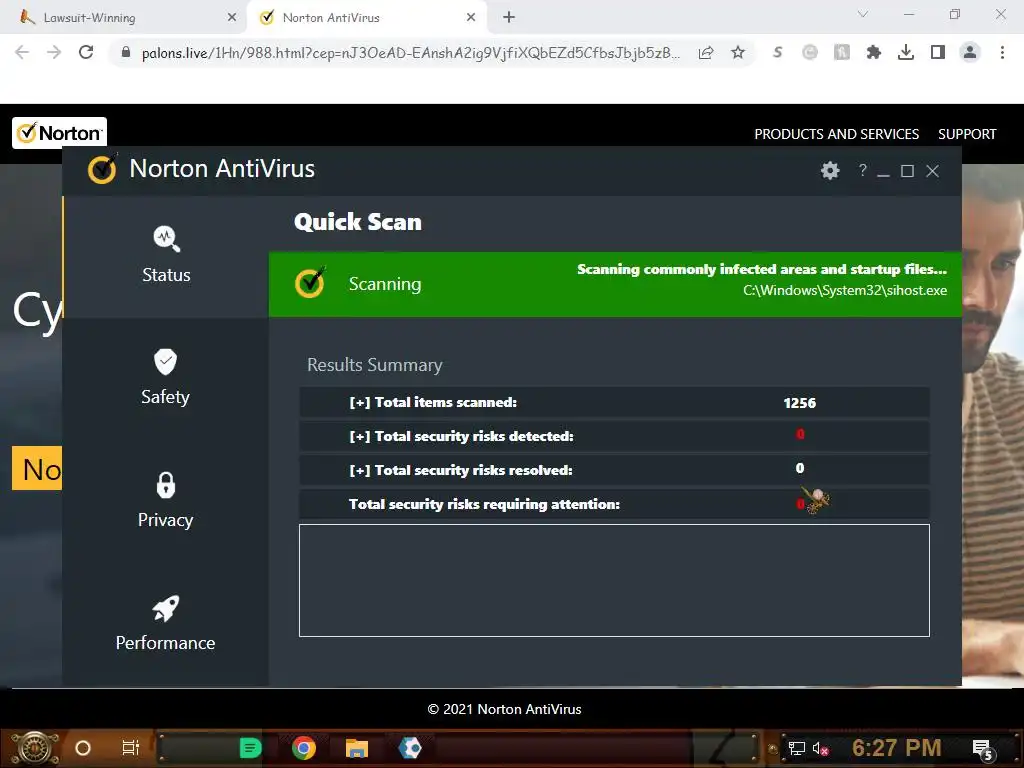Open File Explorer from the taskbar
The image size is (1024, 768).
(357, 748)
